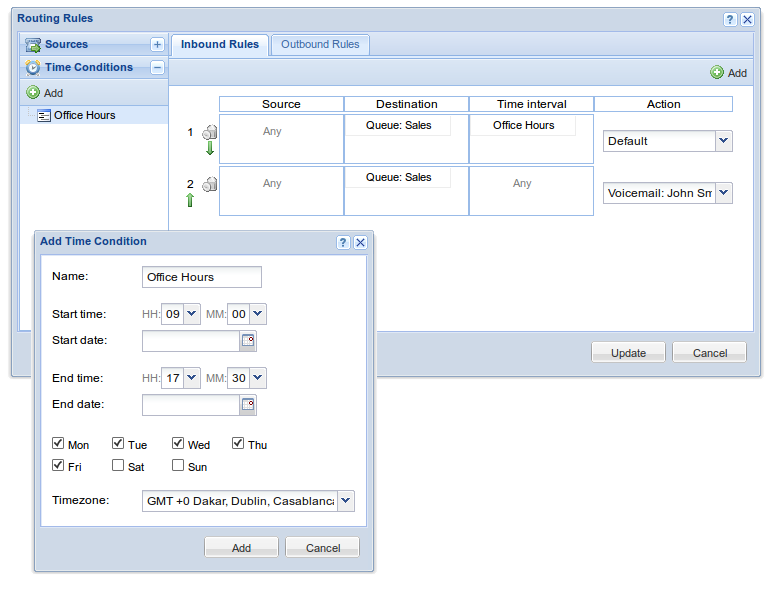Delete rule 2 using its trash icon
The height and width of the screenshot is (589, 772).
click(x=210, y=184)
